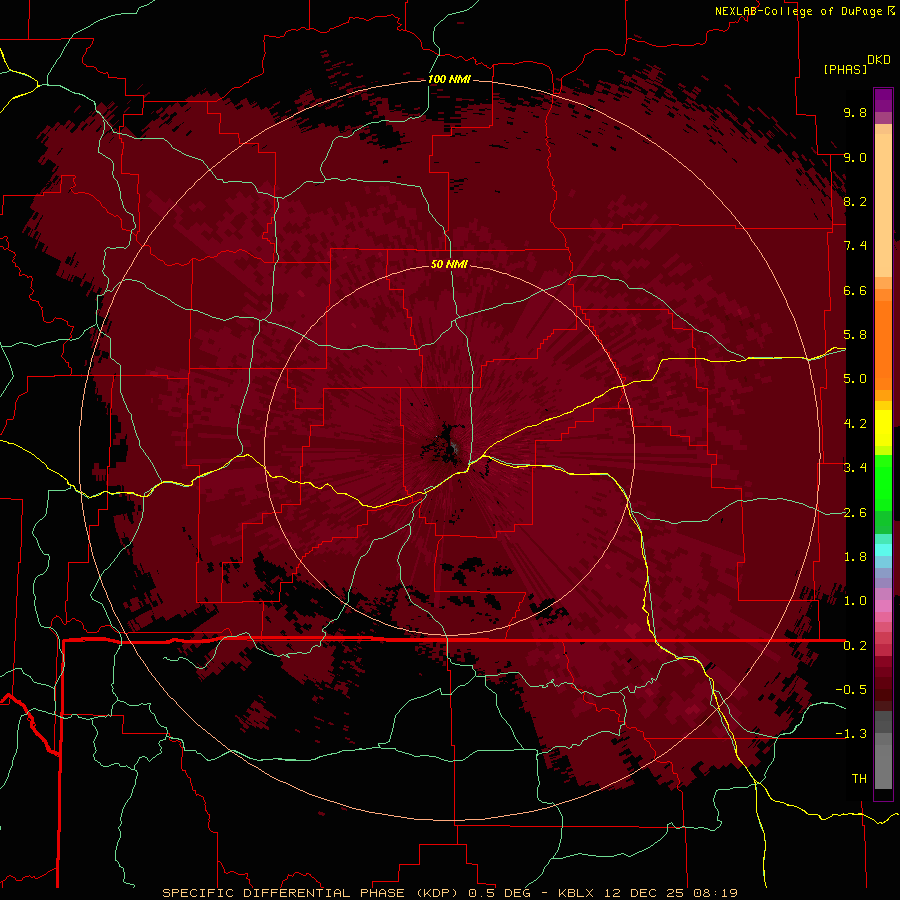Click the 3.4 scale value label
The width and height of the screenshot is (900, 900).
click(x=855, y=468)
